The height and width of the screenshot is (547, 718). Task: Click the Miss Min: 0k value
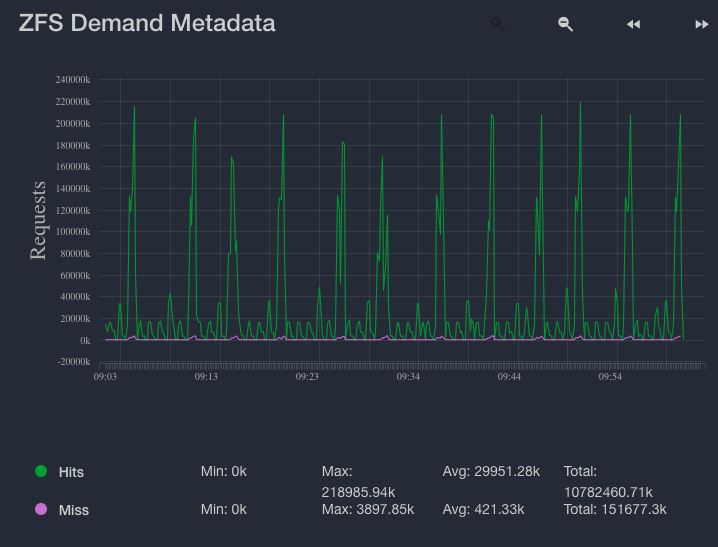223,509
